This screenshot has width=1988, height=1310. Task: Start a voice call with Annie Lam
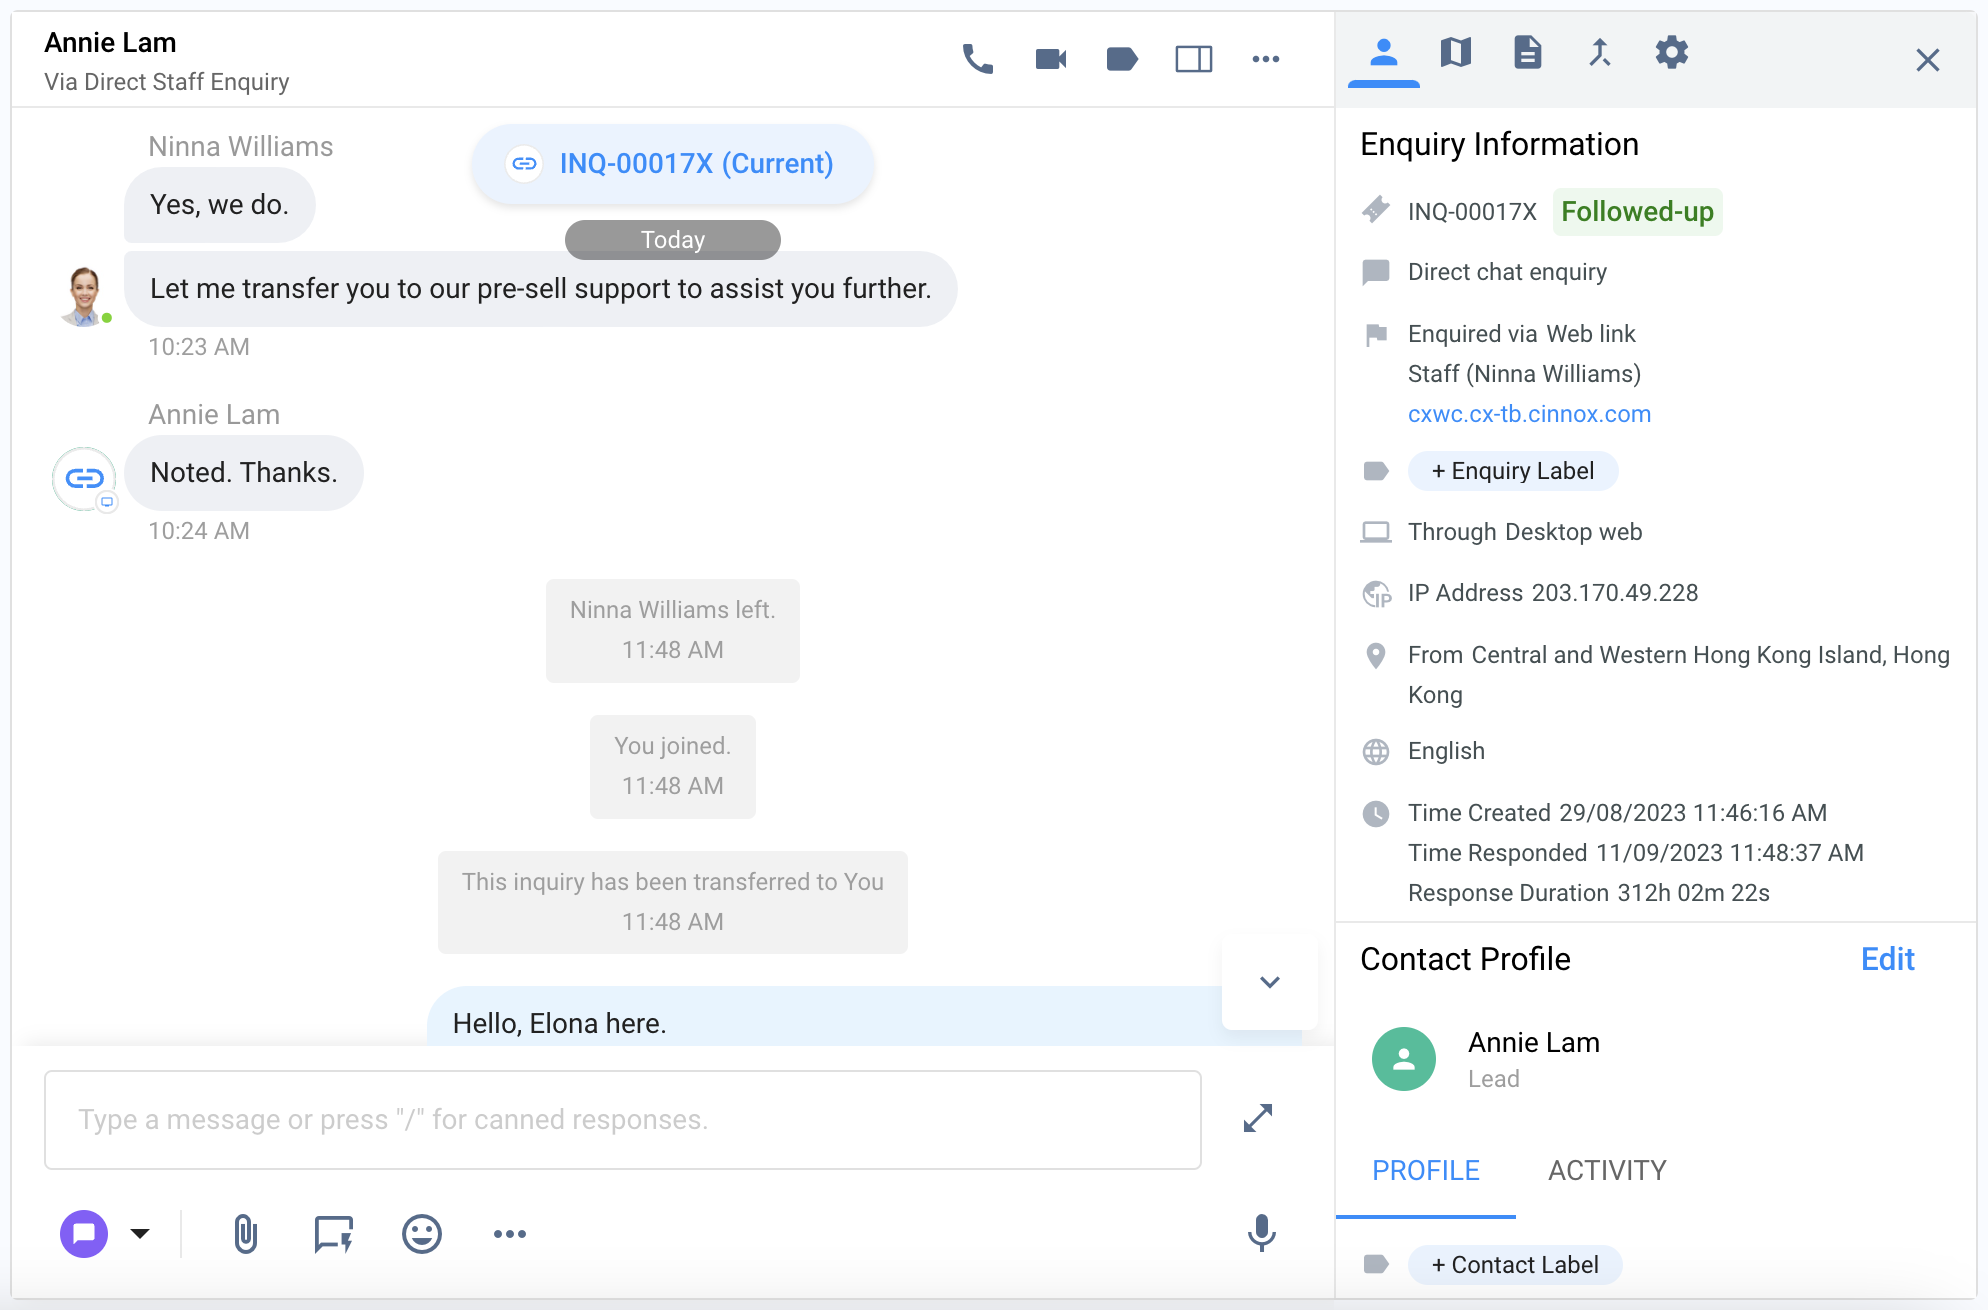[977, 59]
